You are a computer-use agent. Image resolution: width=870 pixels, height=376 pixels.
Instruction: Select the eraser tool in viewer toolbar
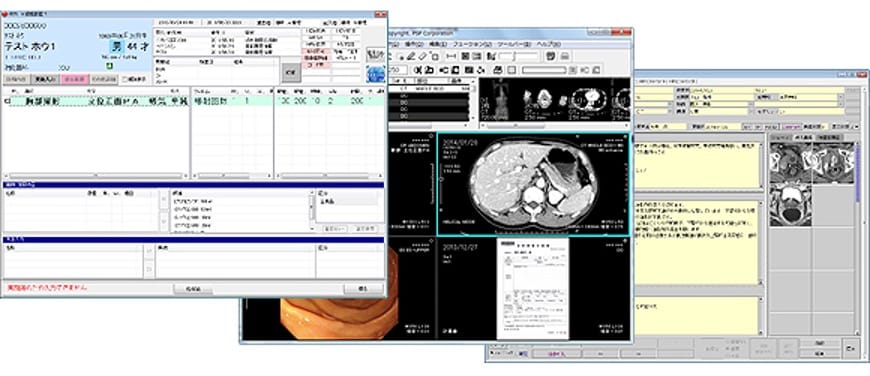coord(422,57)
